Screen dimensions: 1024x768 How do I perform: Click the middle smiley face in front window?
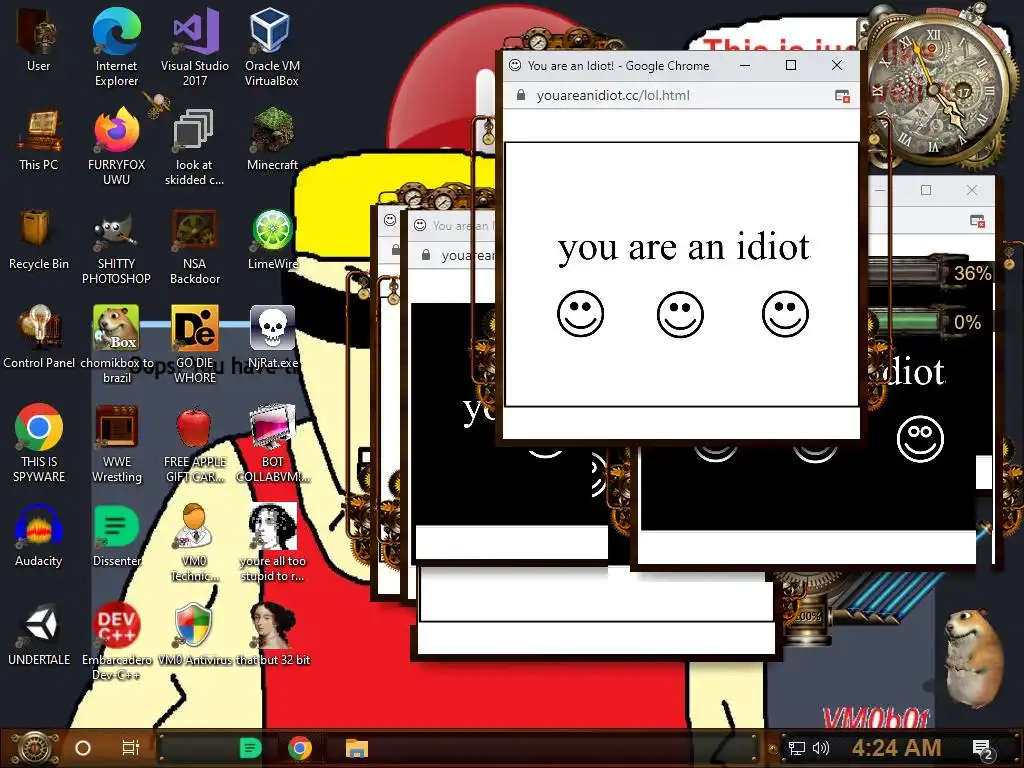[x=680, y=314]
